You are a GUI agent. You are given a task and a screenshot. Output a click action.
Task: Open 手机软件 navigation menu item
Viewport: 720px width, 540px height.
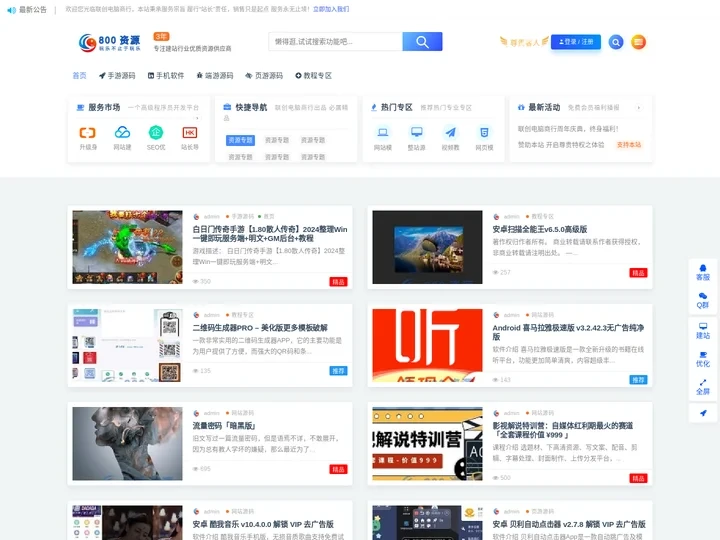(166, 75)
